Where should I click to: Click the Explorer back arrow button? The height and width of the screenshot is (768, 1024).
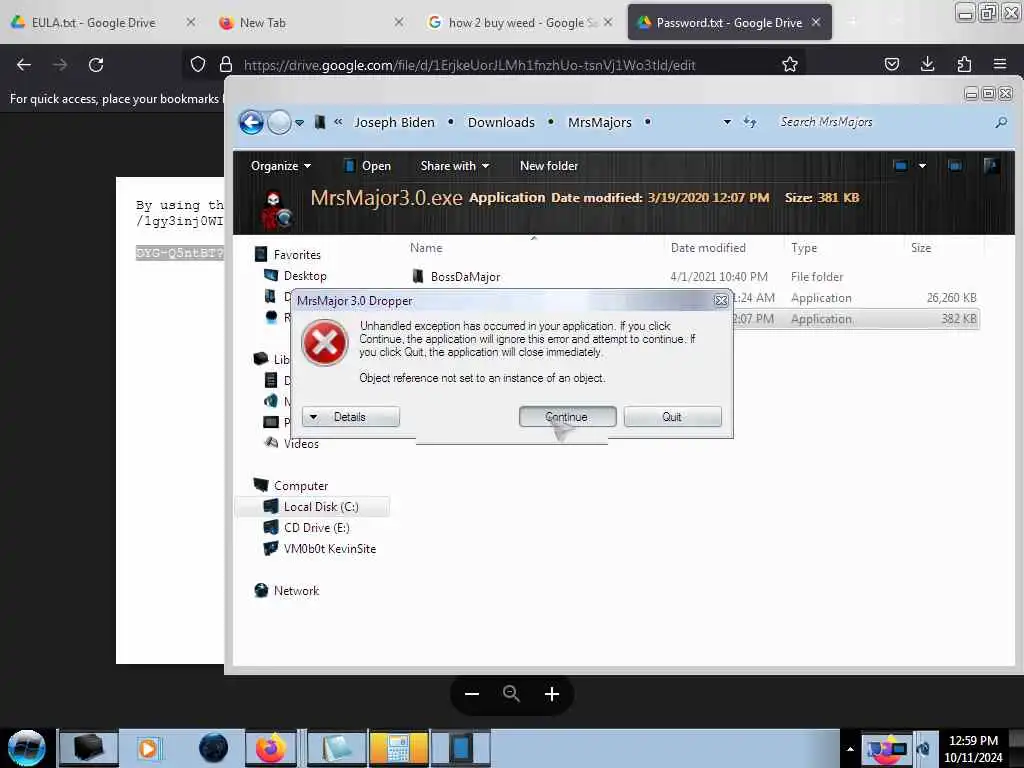[x=251, y=122]
